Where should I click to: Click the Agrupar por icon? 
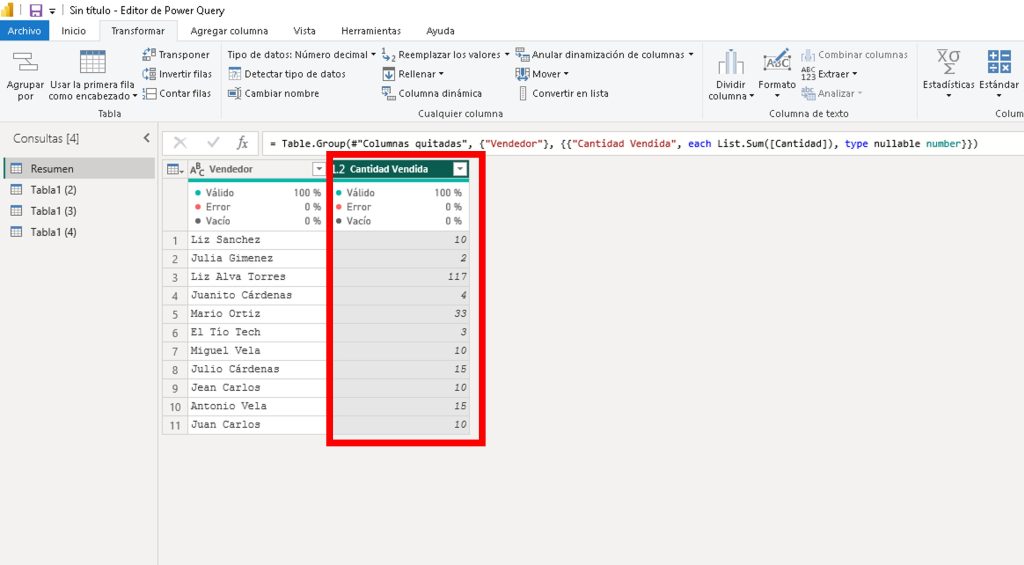pyautogui.click(x=25, y=64)
